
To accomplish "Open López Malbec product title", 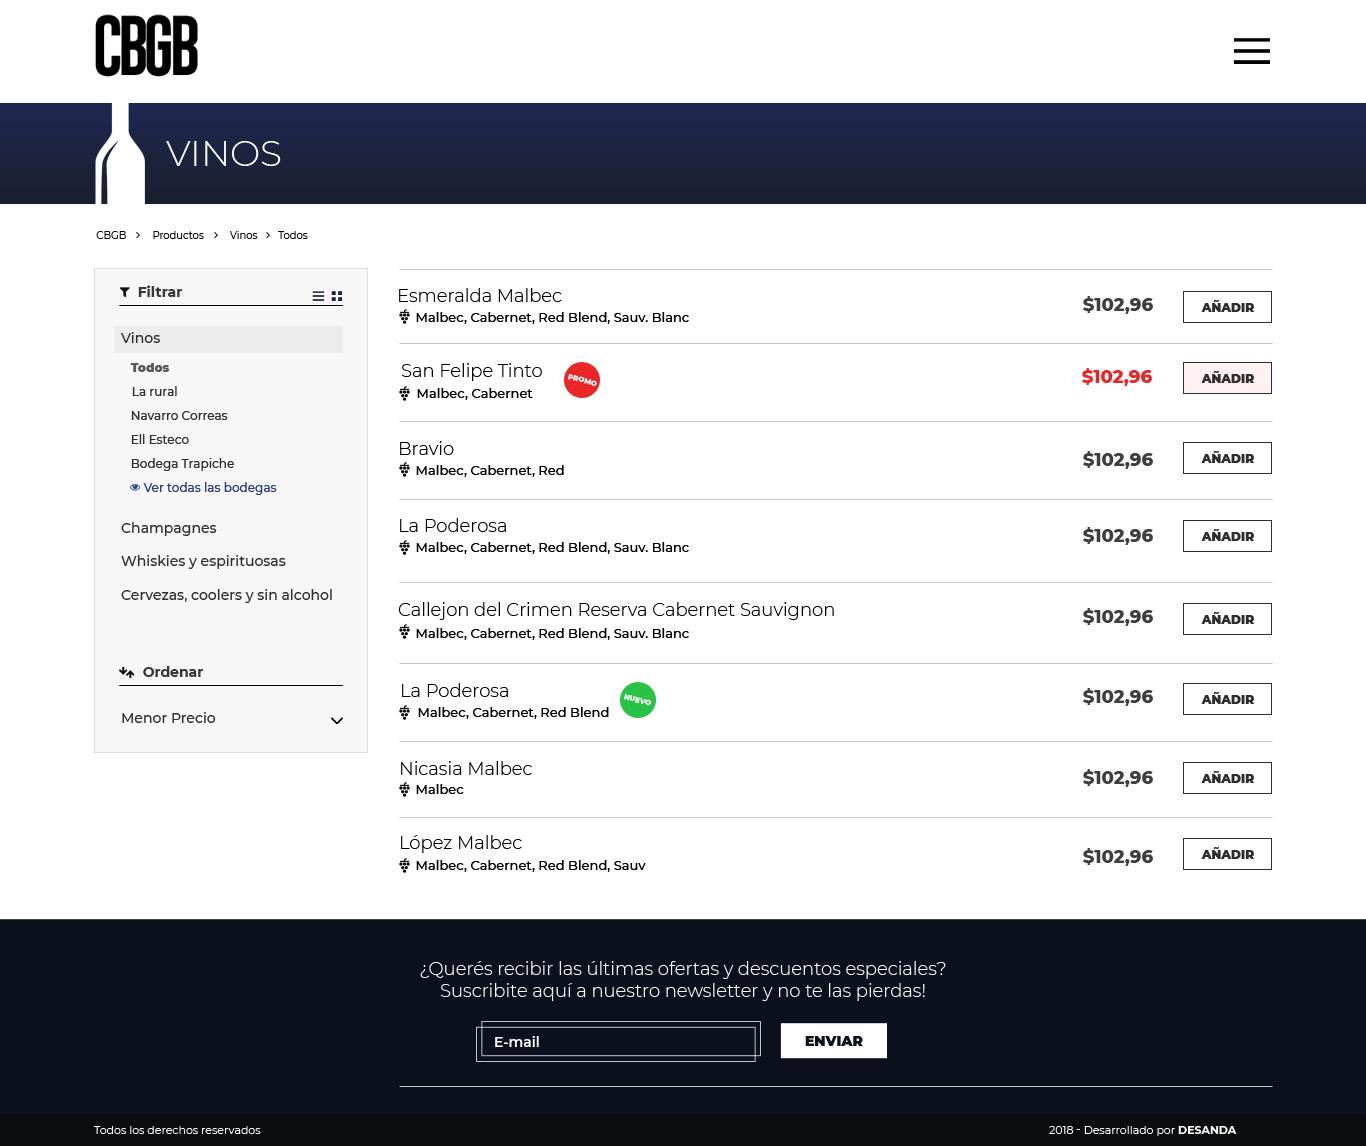I will [461, 843].
